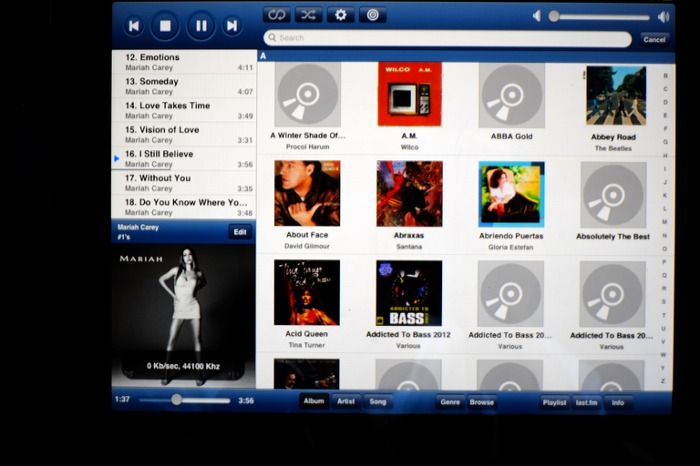The width and height of the screenshot is (700, 466).
Task: Jump to letter S in index
Action: [664, 302]
